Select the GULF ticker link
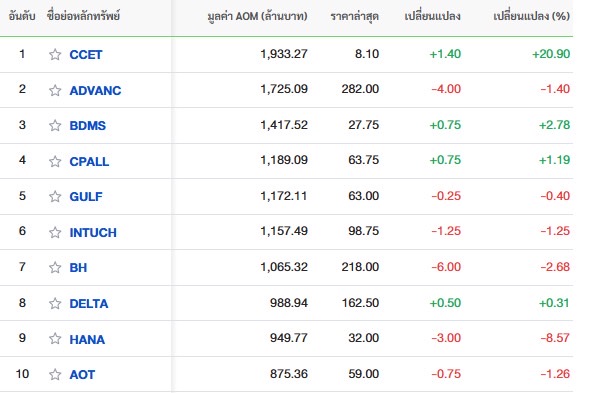The image size is (590, 393). (86, 196)
